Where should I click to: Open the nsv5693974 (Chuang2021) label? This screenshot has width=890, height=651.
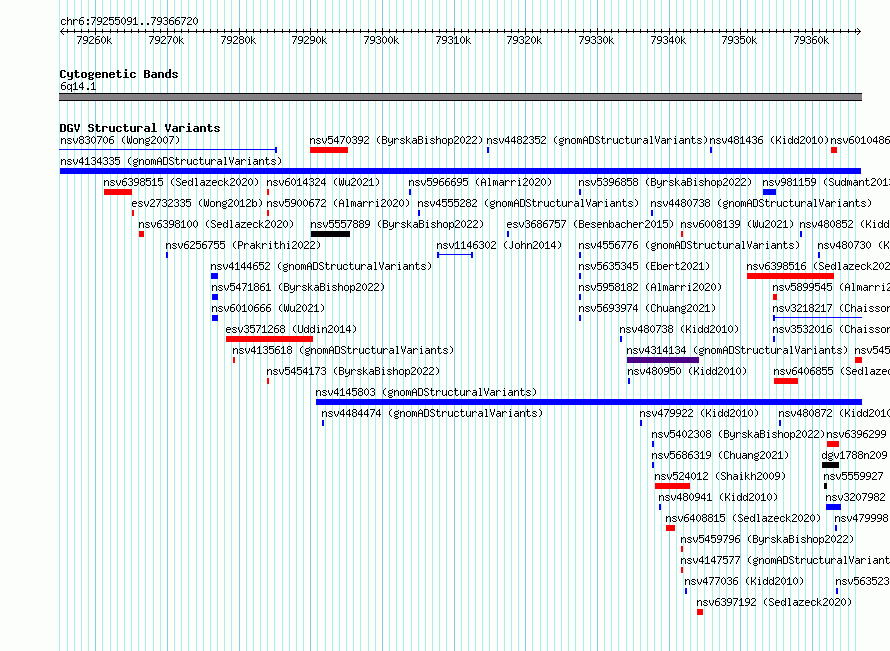click(x=647, y=308)
